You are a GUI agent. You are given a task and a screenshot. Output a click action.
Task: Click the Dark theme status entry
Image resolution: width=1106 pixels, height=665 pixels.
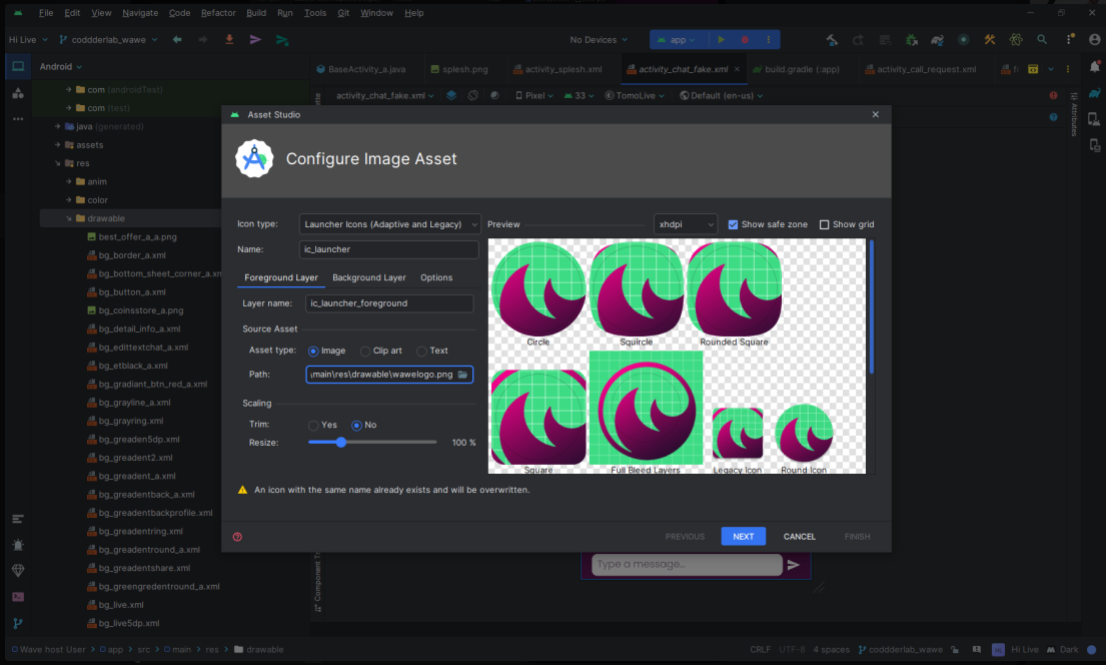coord(1062,650)
